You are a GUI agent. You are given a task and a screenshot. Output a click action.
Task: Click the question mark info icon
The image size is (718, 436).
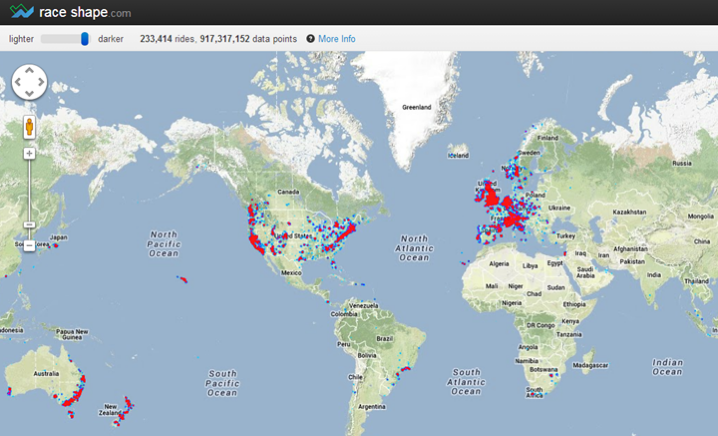(x=310, y=39)
